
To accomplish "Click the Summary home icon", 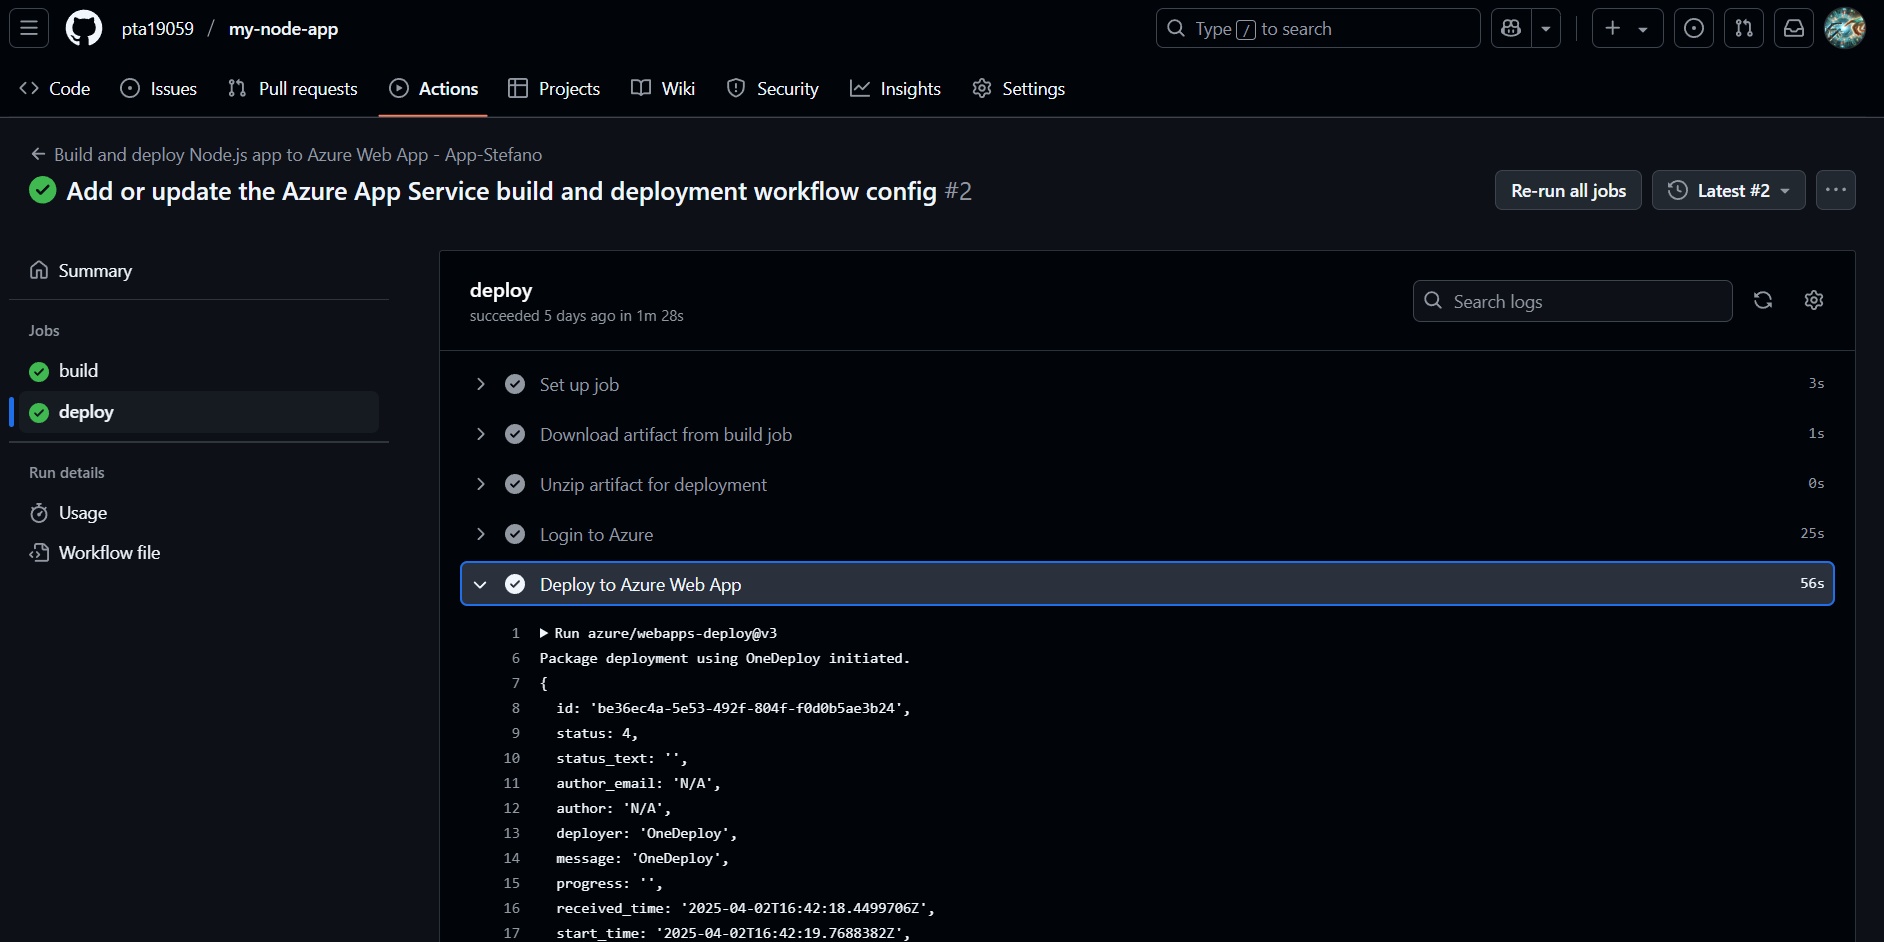I will pos(39,270).
